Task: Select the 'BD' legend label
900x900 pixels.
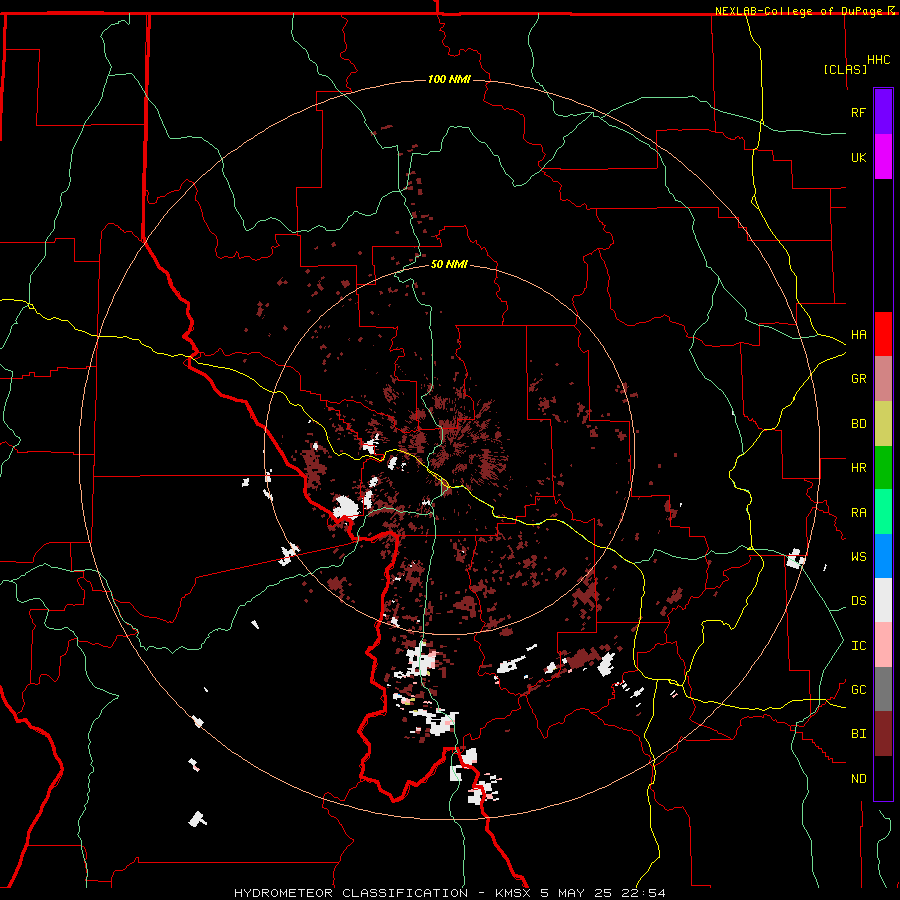Action: click(x=858, y=424)
